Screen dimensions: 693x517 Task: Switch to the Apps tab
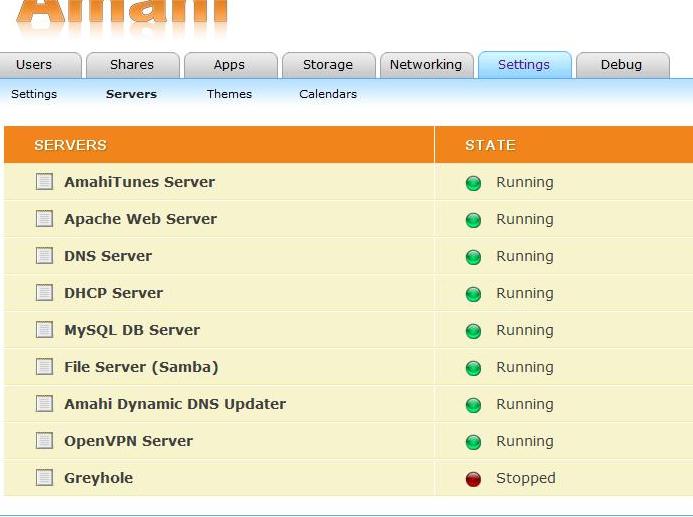tap(230, 65)
